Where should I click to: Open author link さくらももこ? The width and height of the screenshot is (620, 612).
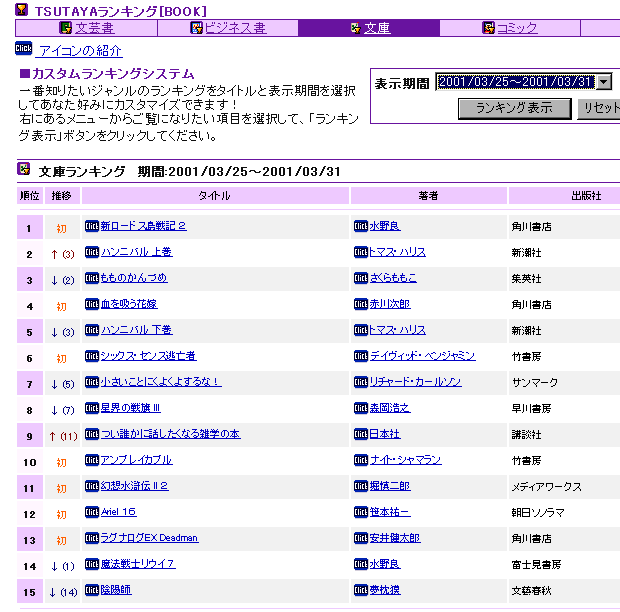pos(393,278)
